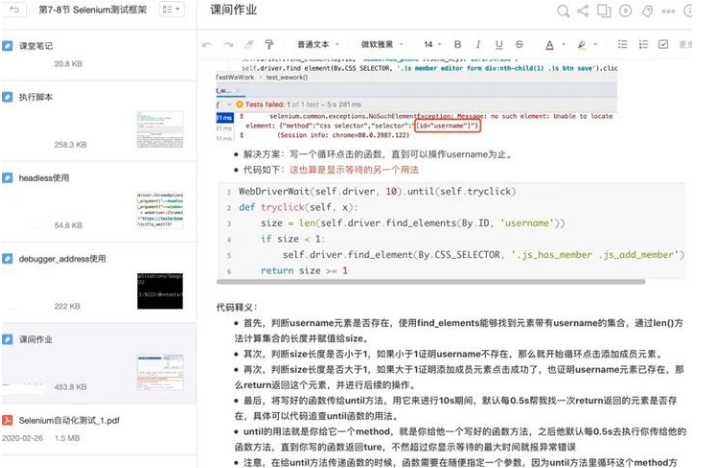Click code line 'return size >= 1'
This screenshot has width=706, height=468.
[304, 271]
